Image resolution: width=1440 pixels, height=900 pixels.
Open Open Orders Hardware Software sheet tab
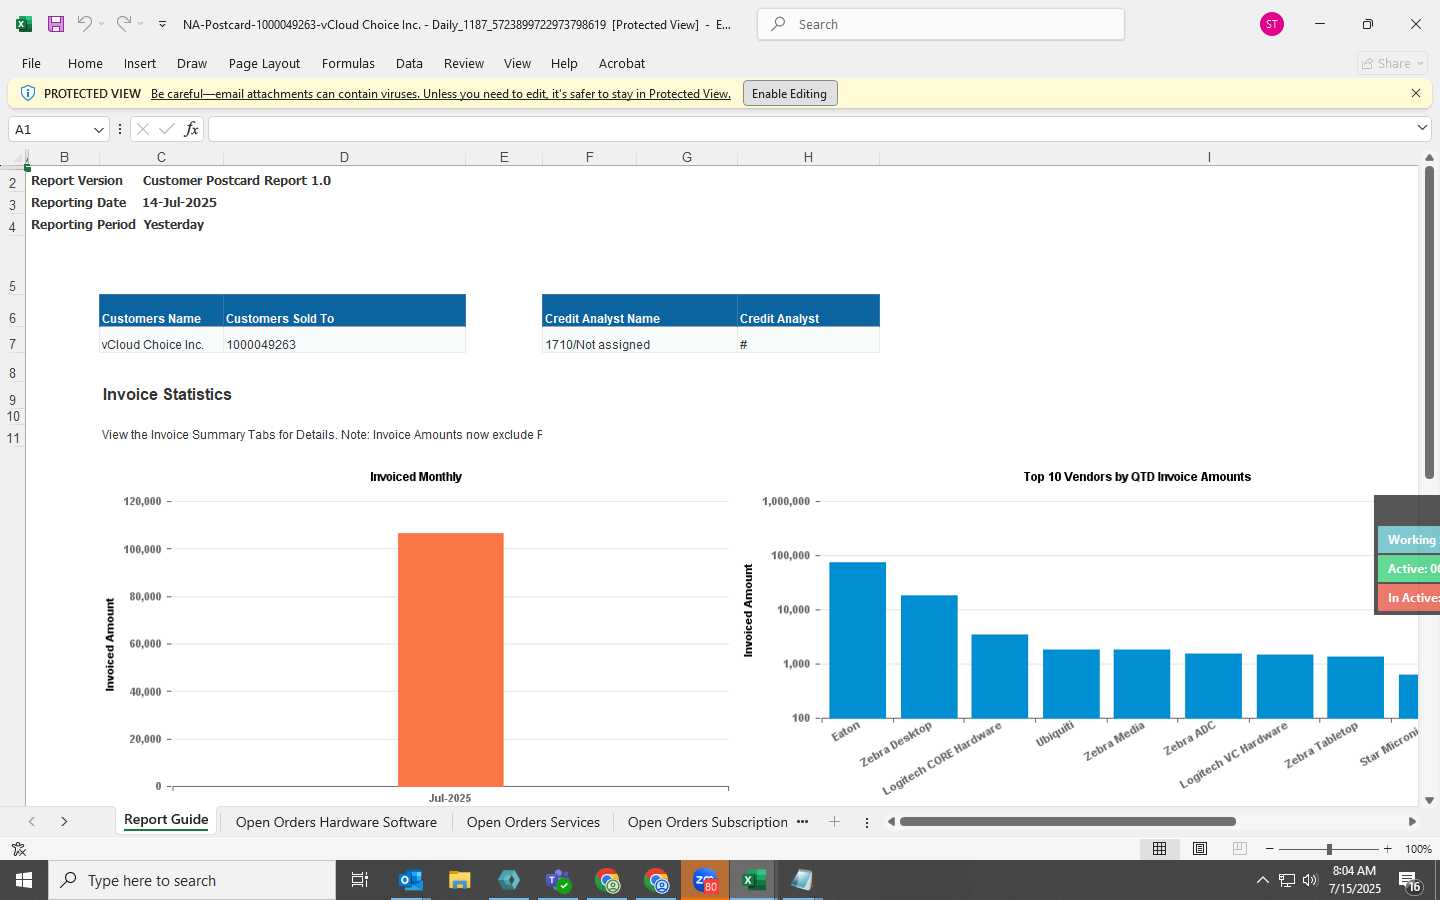[x=336, y=822]
